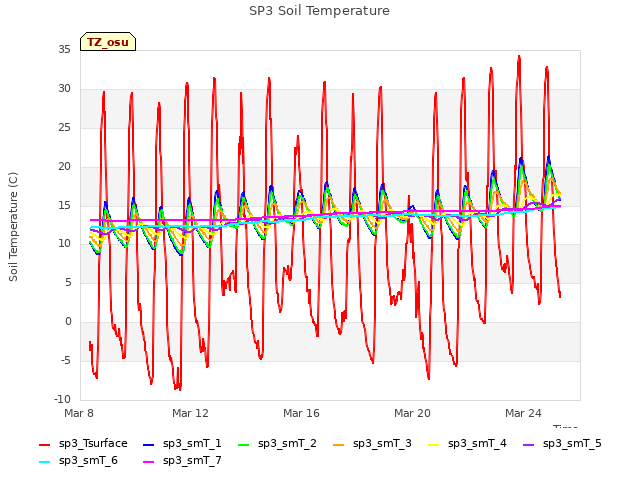Click the 25 y-axis tick label

[x=64, y=127]
